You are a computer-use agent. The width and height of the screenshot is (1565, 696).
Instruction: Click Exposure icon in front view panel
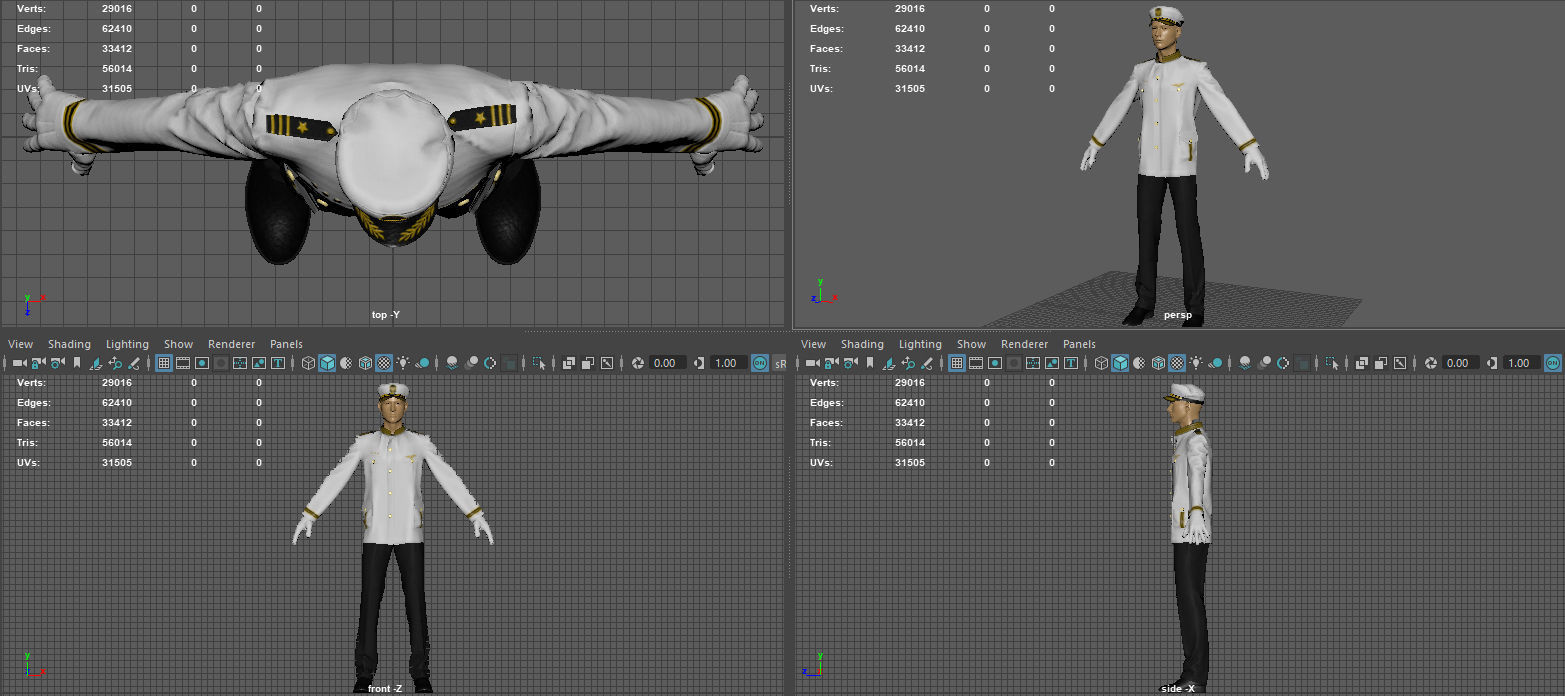[x=638, y=363]
